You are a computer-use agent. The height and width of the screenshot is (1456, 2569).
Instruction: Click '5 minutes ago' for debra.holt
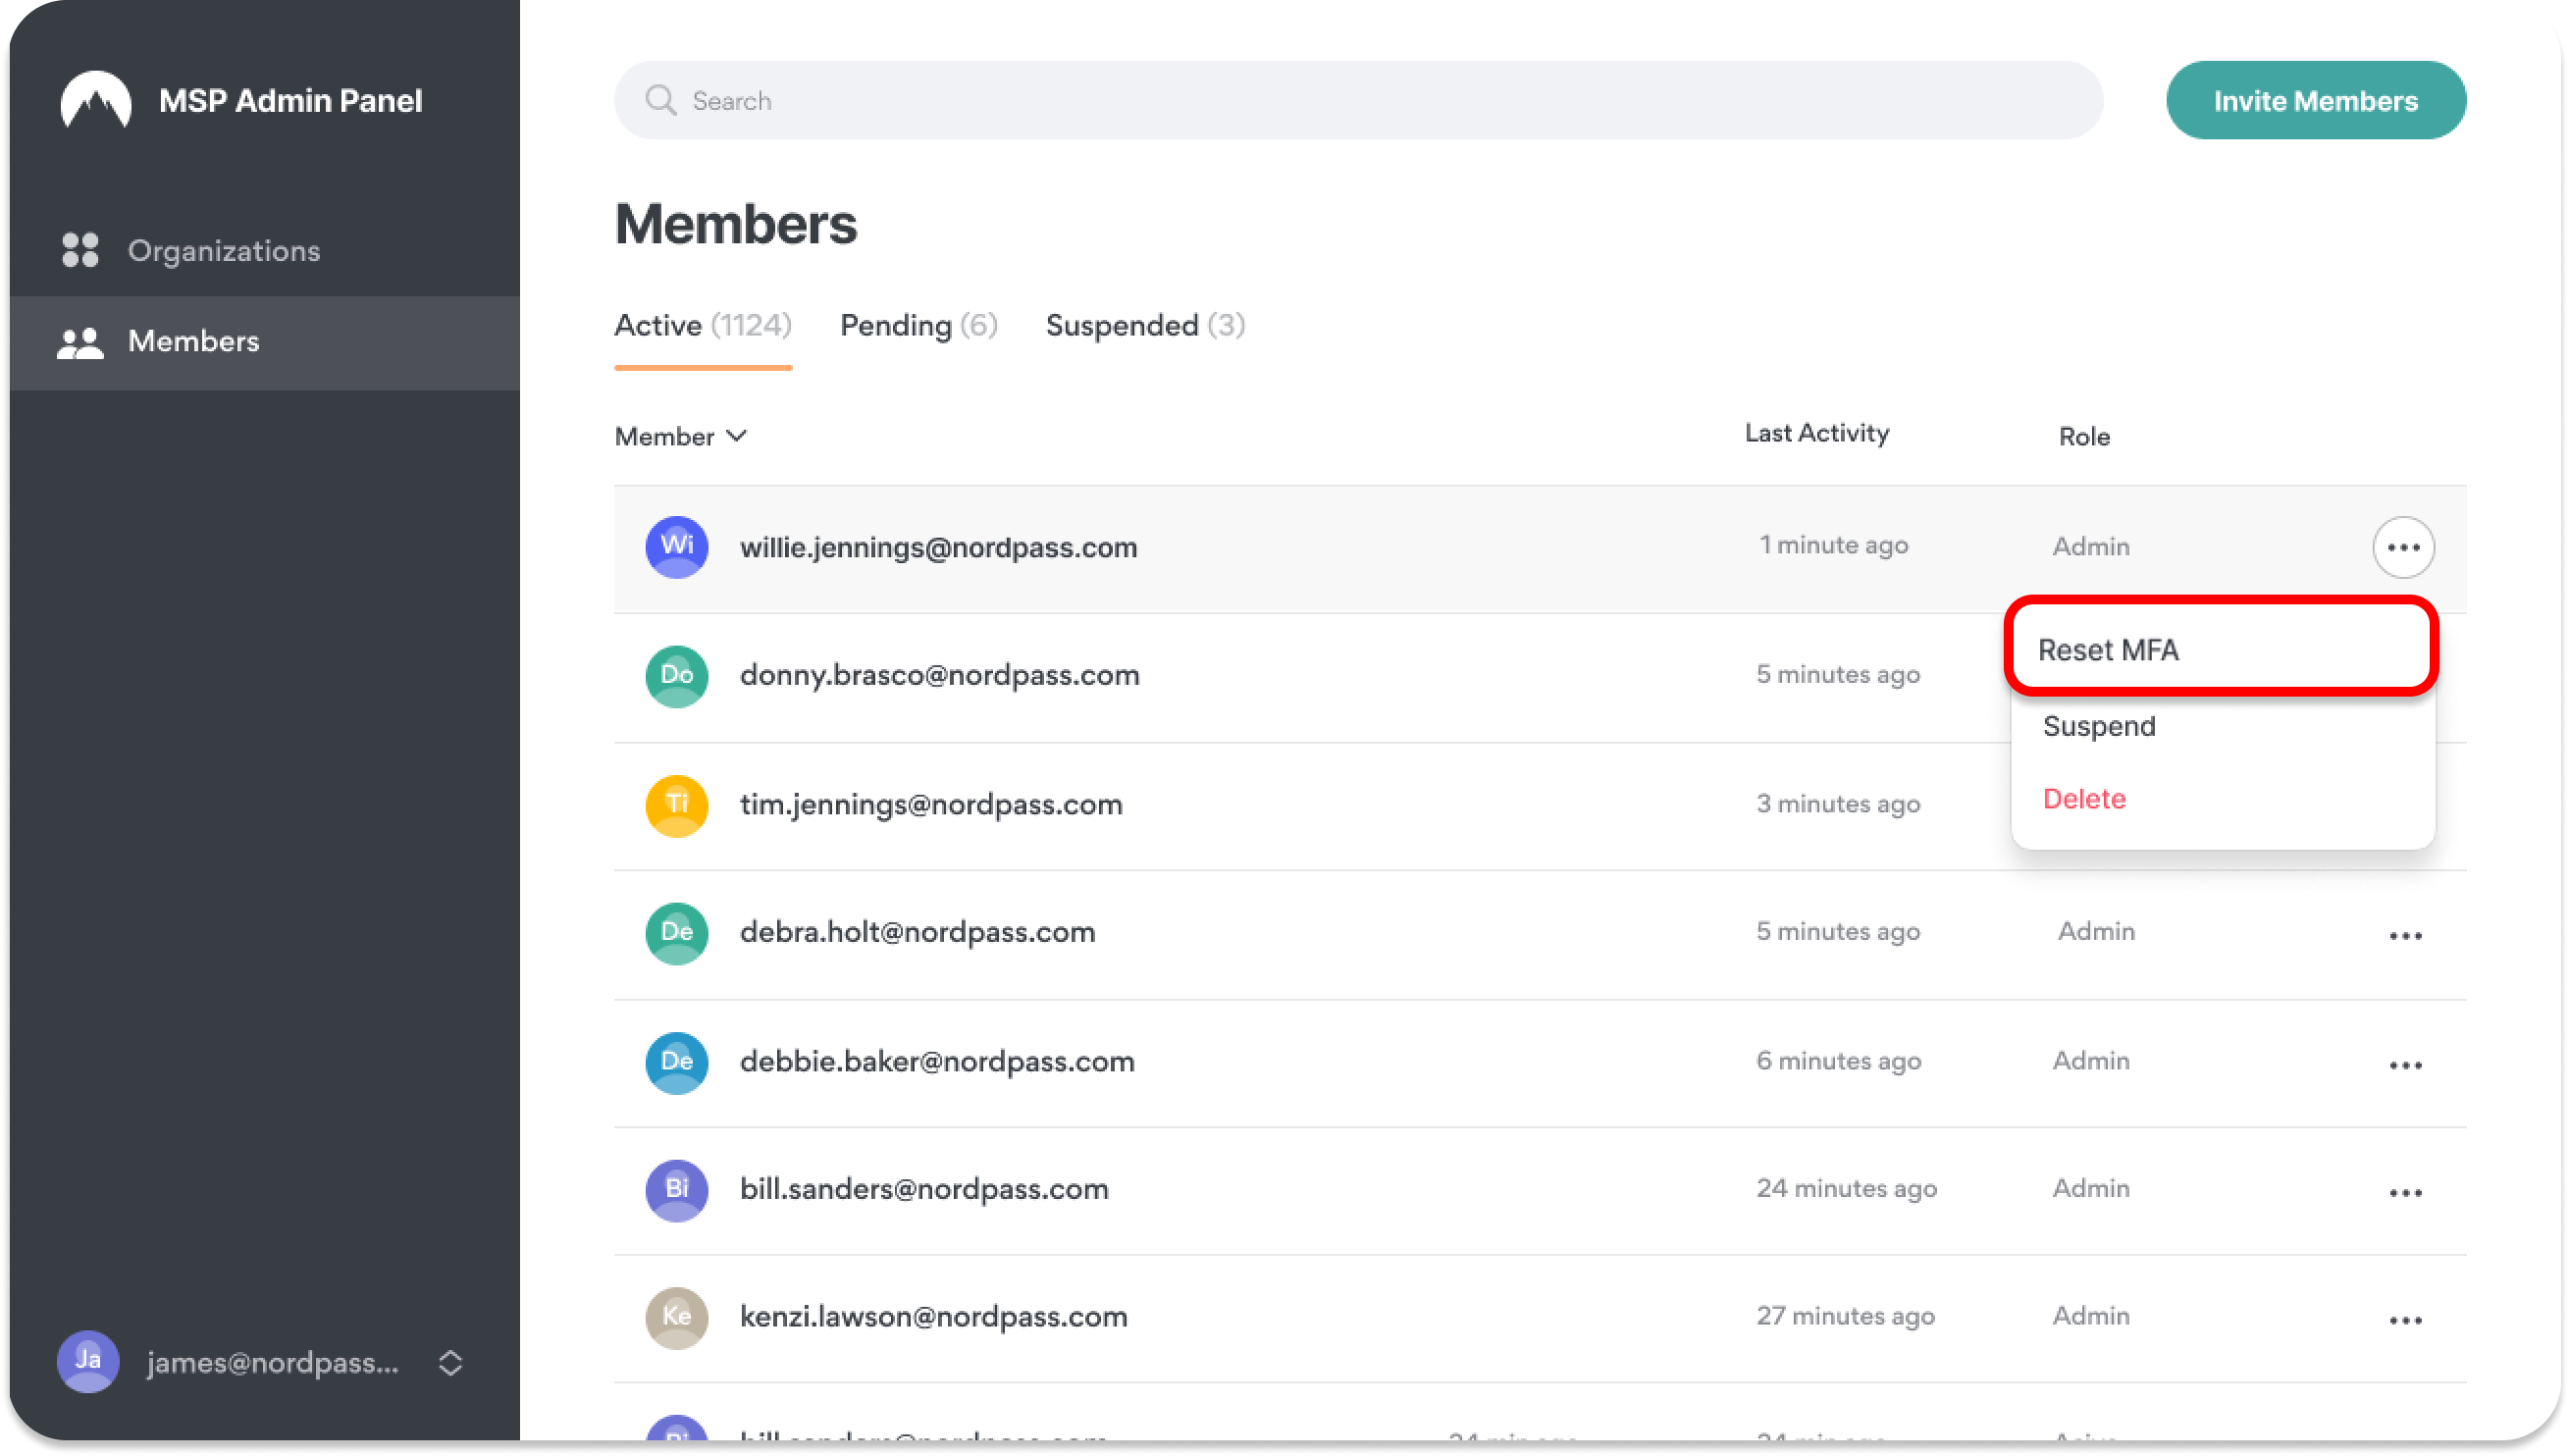coord(1837,932)
